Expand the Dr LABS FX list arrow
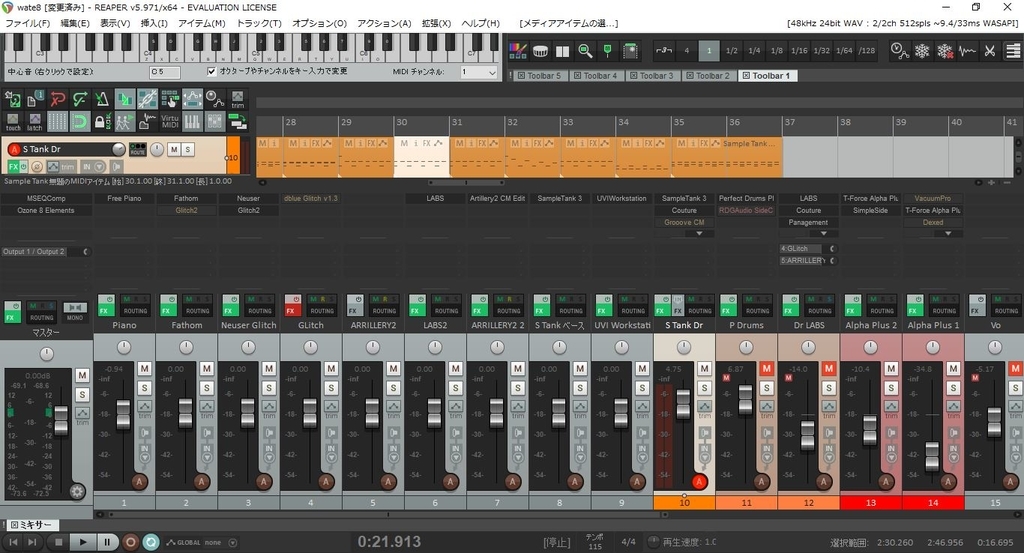 click(x=824, y=234)
